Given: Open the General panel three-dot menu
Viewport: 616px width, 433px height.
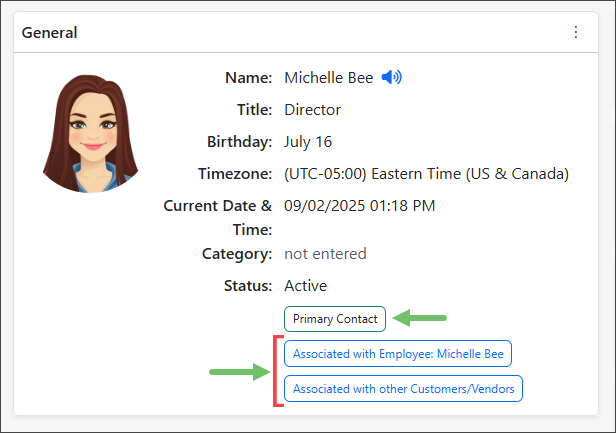Looking at the screenshot, I should (575, 32).
